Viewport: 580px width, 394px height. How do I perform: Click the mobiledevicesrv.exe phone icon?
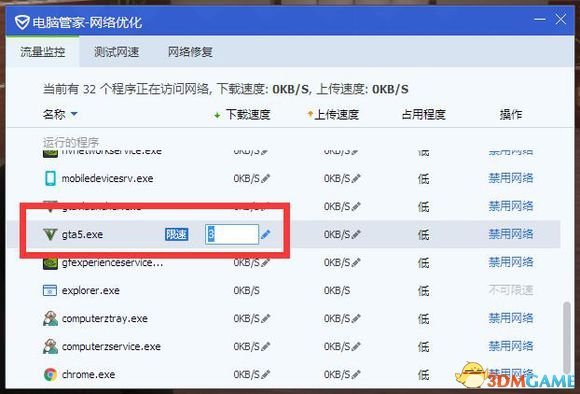(x=50, y=178)
